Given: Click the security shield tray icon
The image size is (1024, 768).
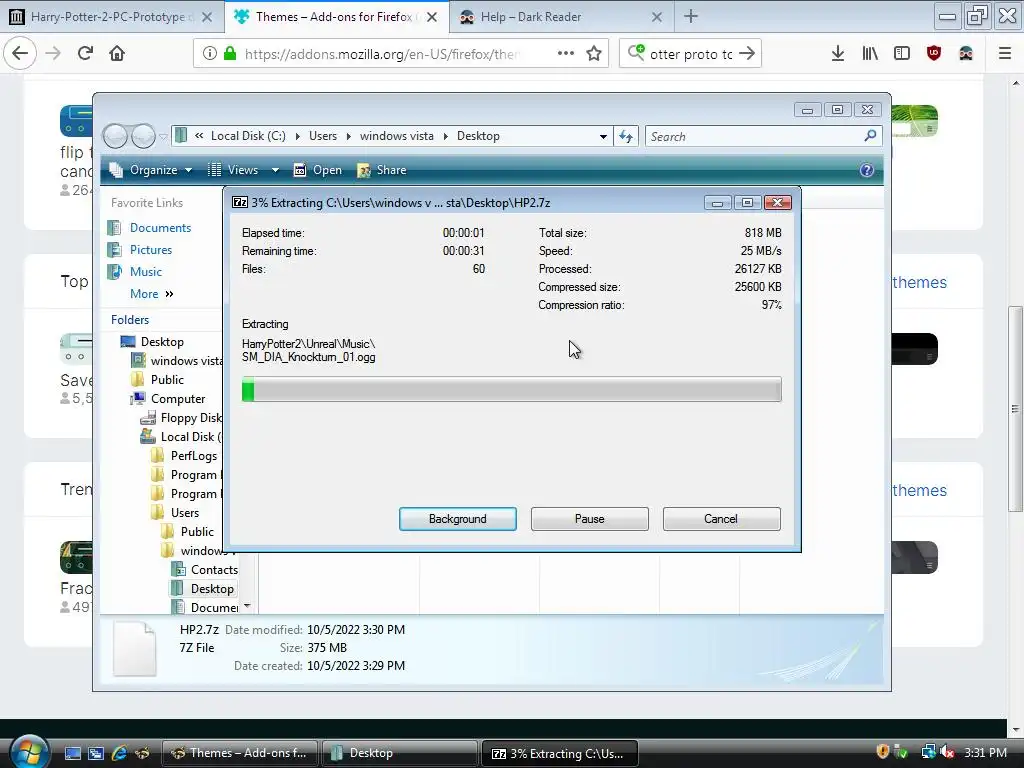Looking at the screenshot, I should [882, 752].
